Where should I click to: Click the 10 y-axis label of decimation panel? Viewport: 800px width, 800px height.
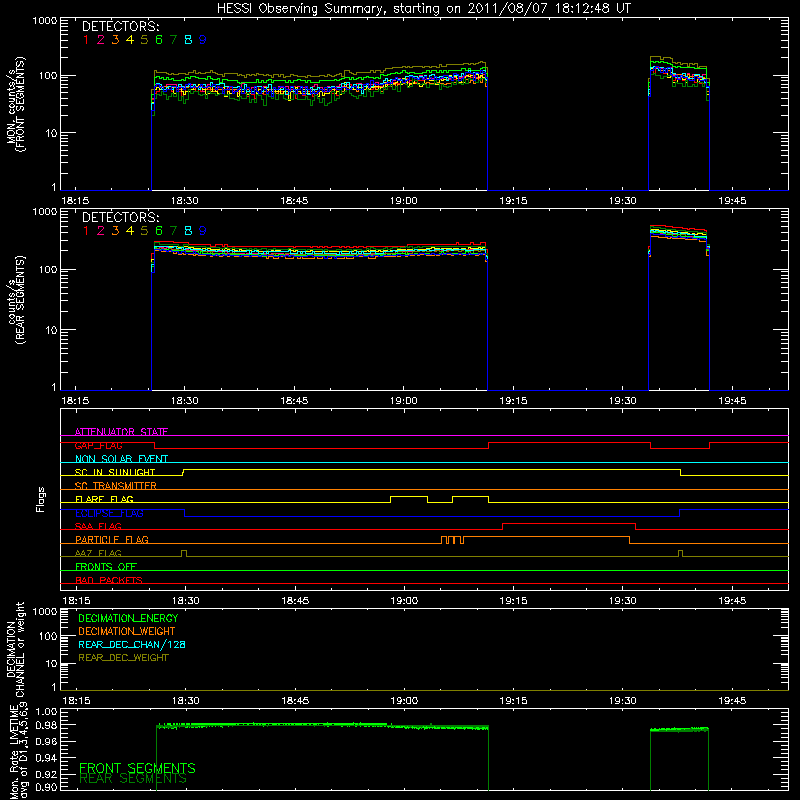[52, 663]
